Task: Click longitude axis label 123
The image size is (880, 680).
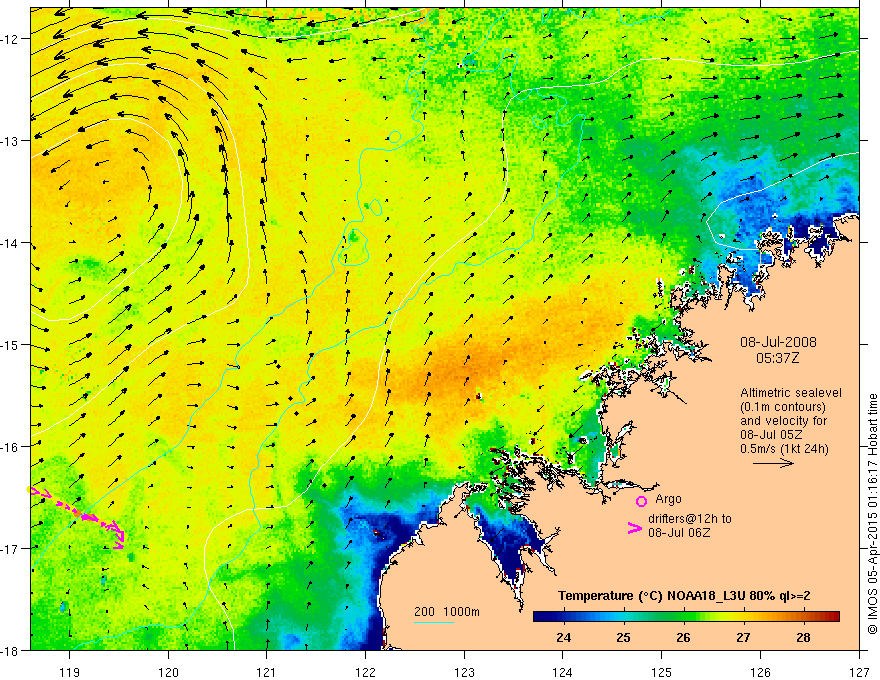Action: click(x=464, y=672)
